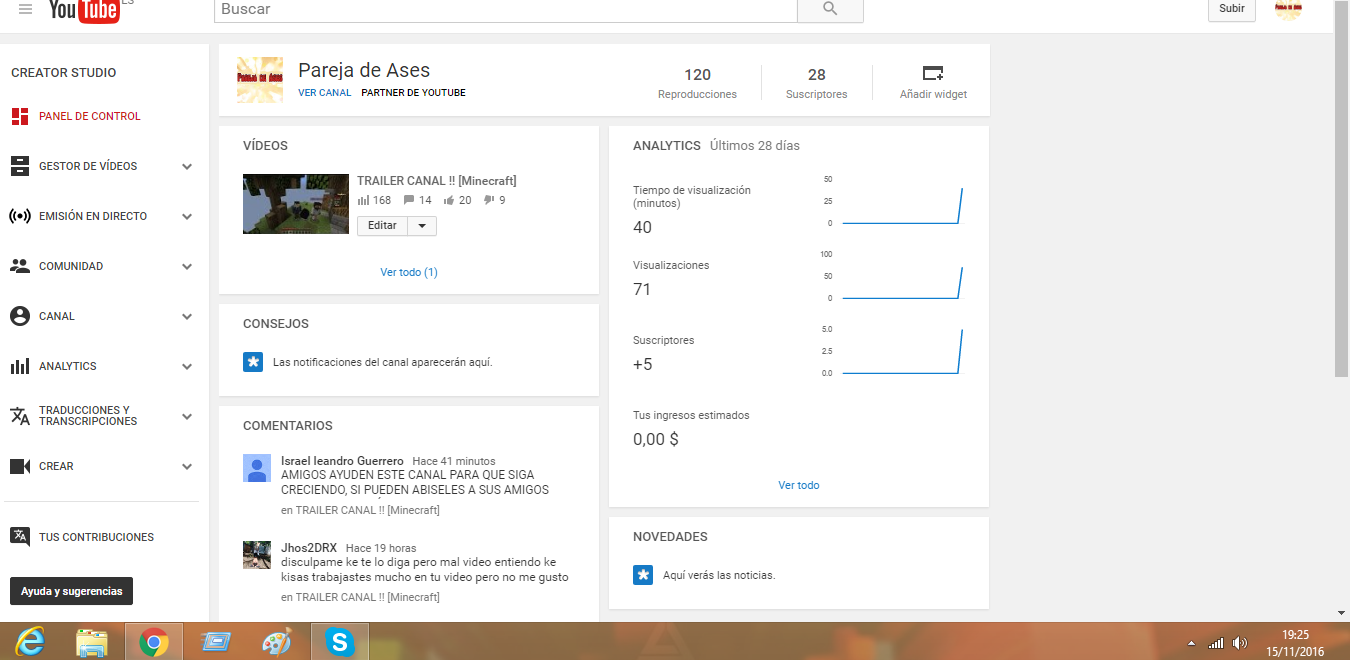Click Ayuda y sugerencias button
The width and height of the screenshot is (1351, 660).
pos(72,591)
